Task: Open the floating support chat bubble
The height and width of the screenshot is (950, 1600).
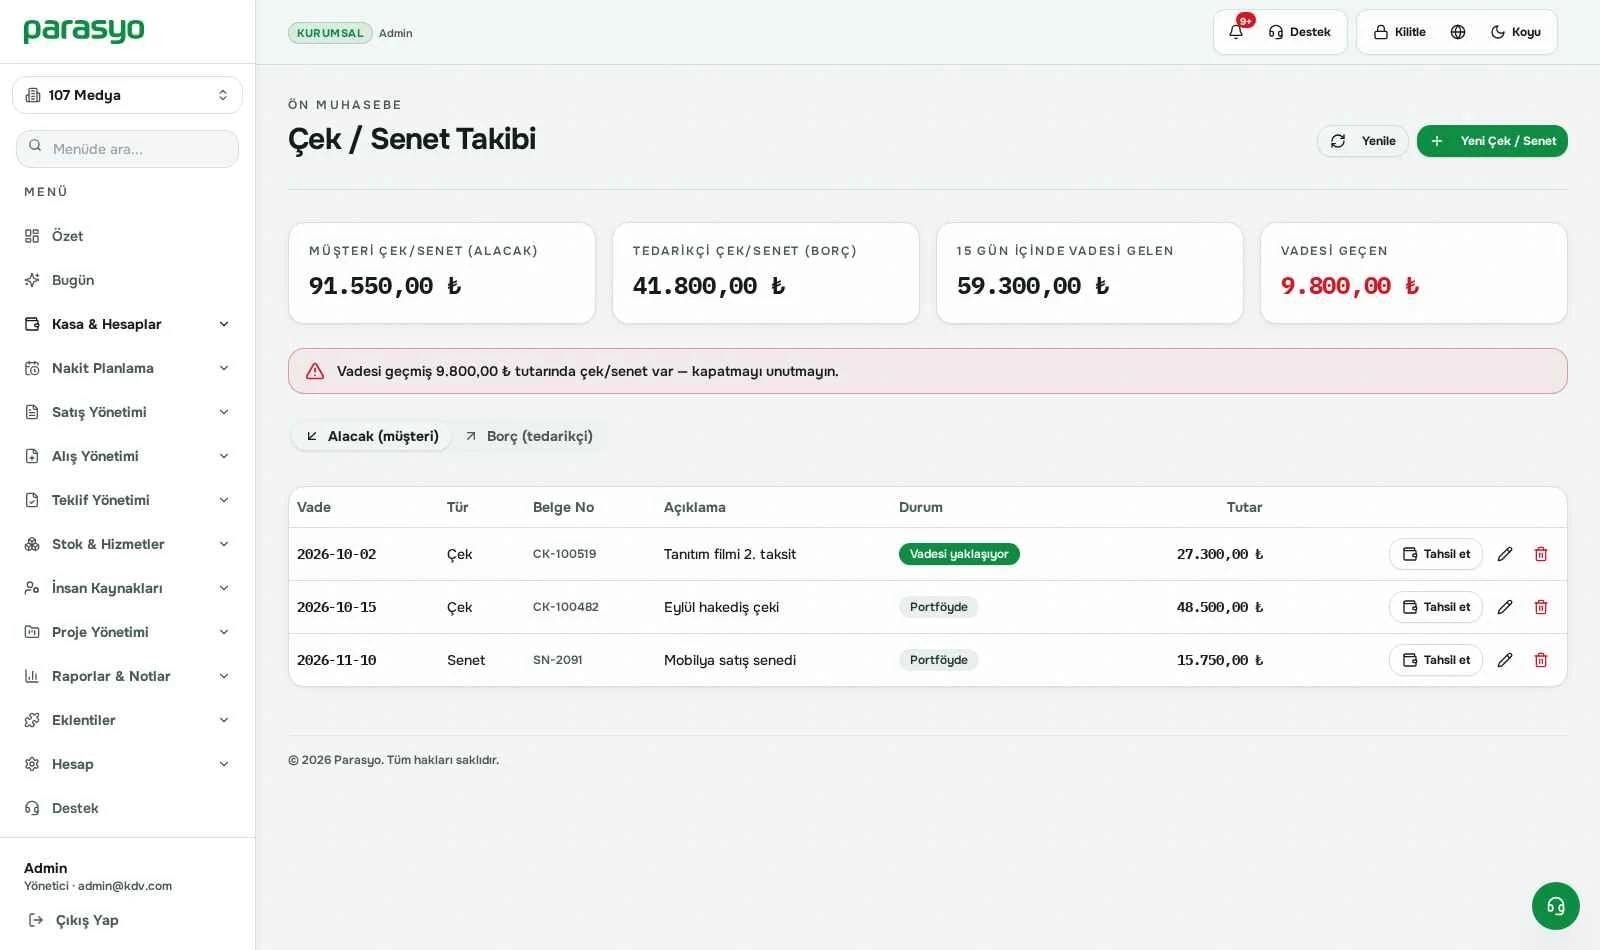Action: [1556, 906]
